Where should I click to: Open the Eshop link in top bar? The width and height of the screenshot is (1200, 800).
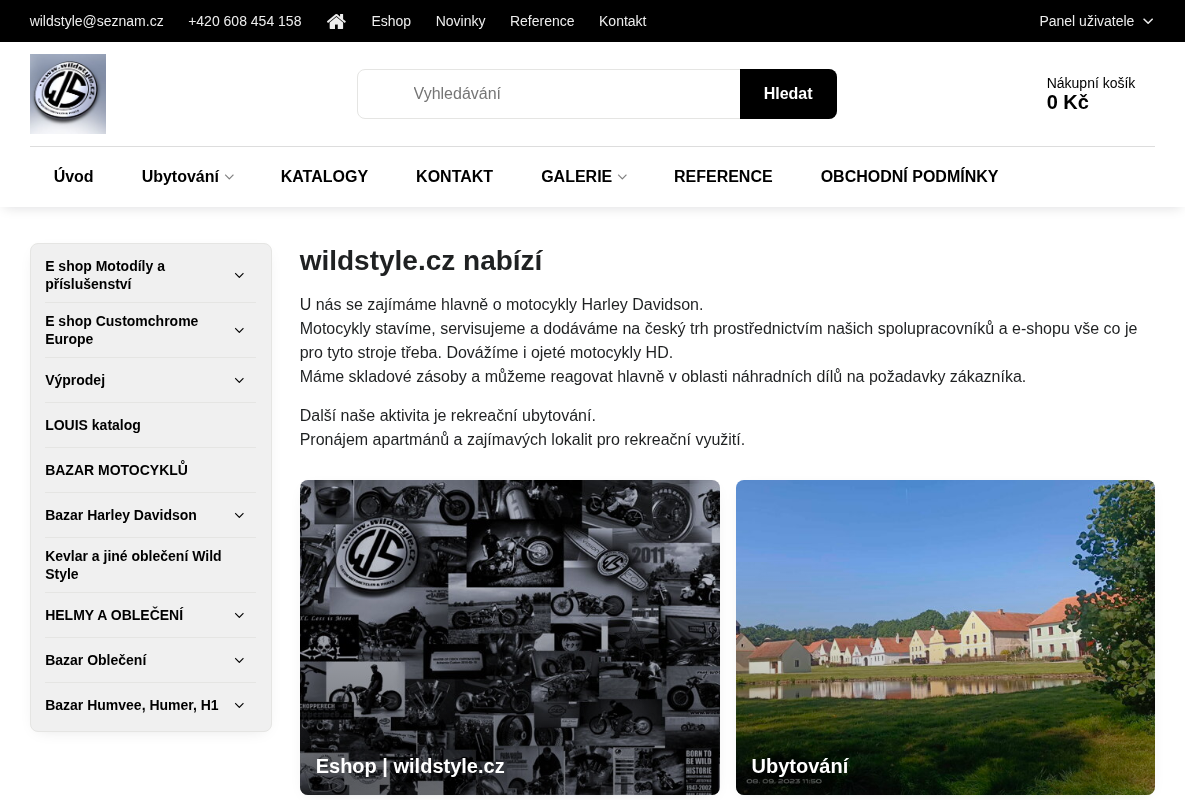[391, 21]
